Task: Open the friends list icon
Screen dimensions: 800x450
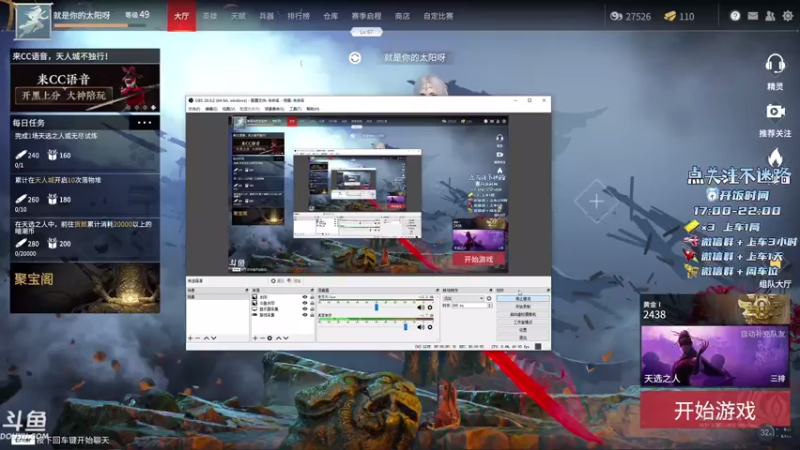Action: pyautogui.click(x=770, y=16)
